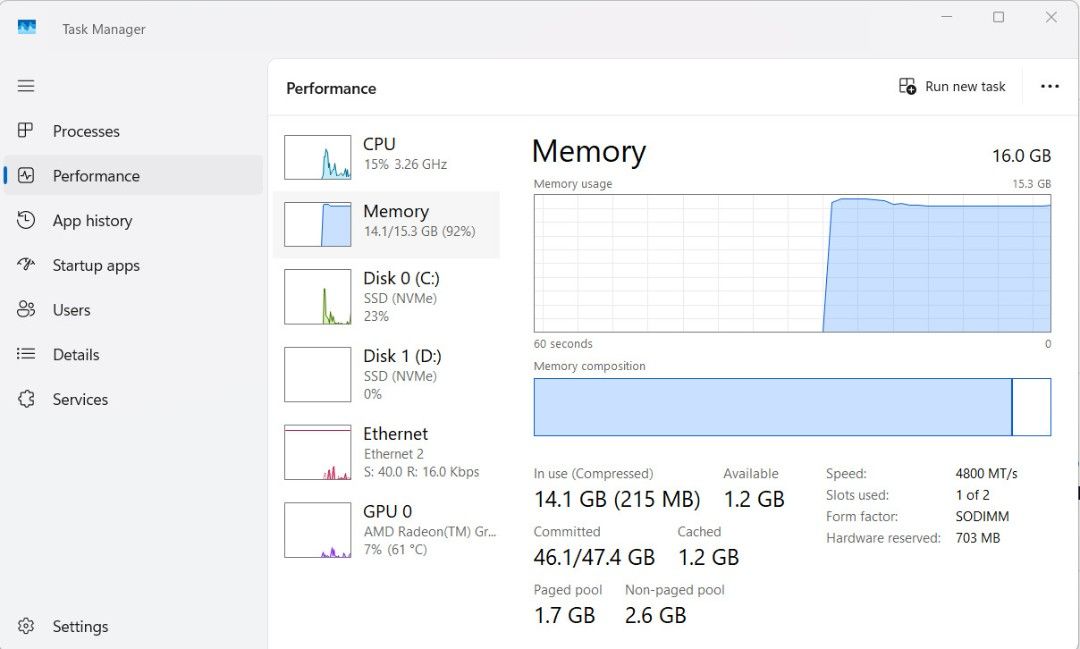Select Disk 0 (C:) resource item
1080x649 pixels.
(386, 297)
